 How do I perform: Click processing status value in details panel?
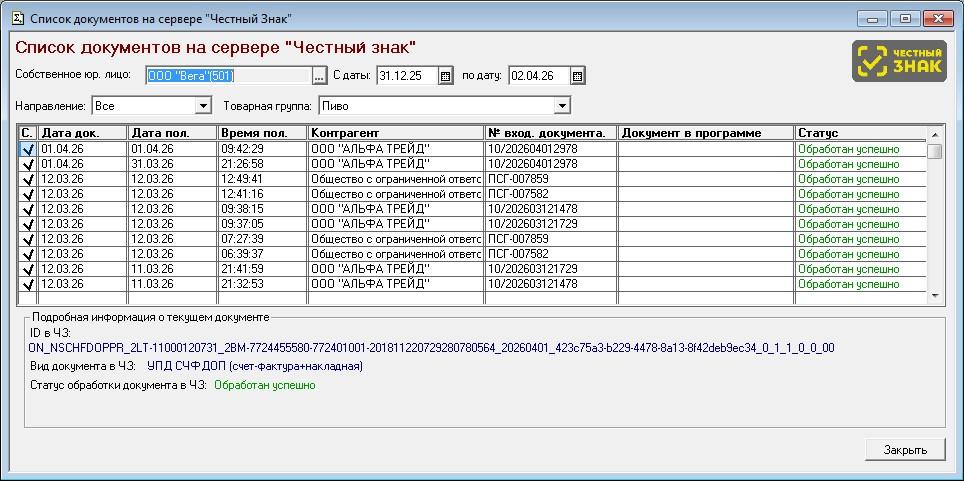point(265,385)
